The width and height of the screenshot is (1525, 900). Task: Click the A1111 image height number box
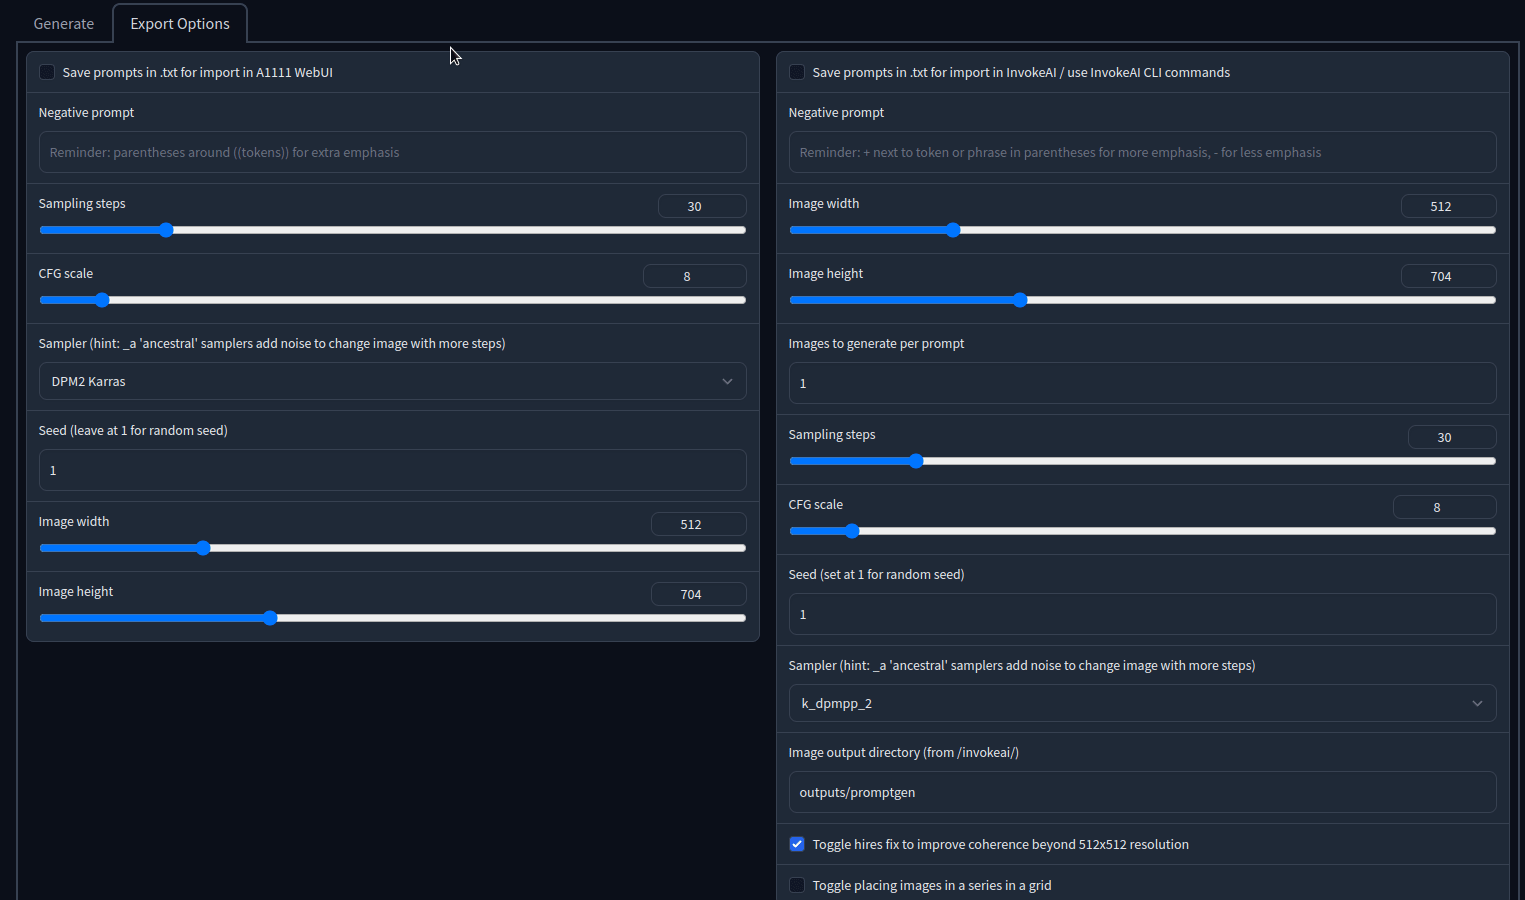[x=697, y=594]
